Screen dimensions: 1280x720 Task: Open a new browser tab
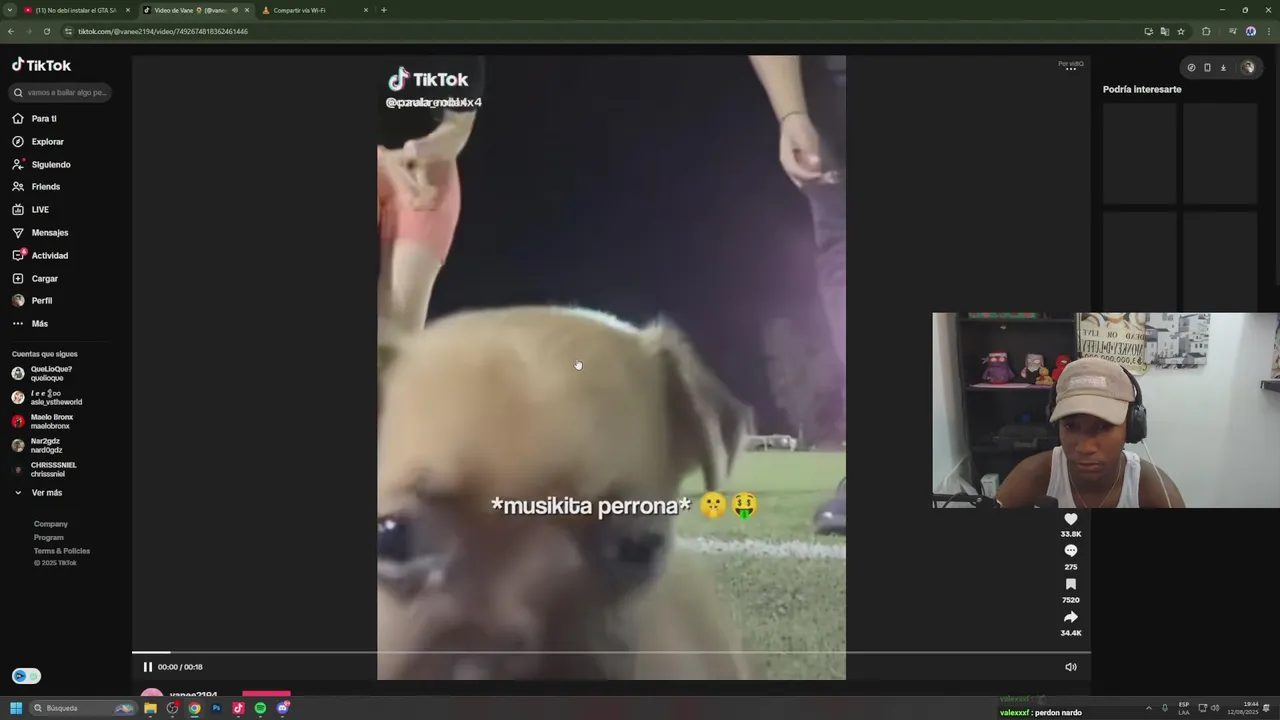(x=384, y=10)
